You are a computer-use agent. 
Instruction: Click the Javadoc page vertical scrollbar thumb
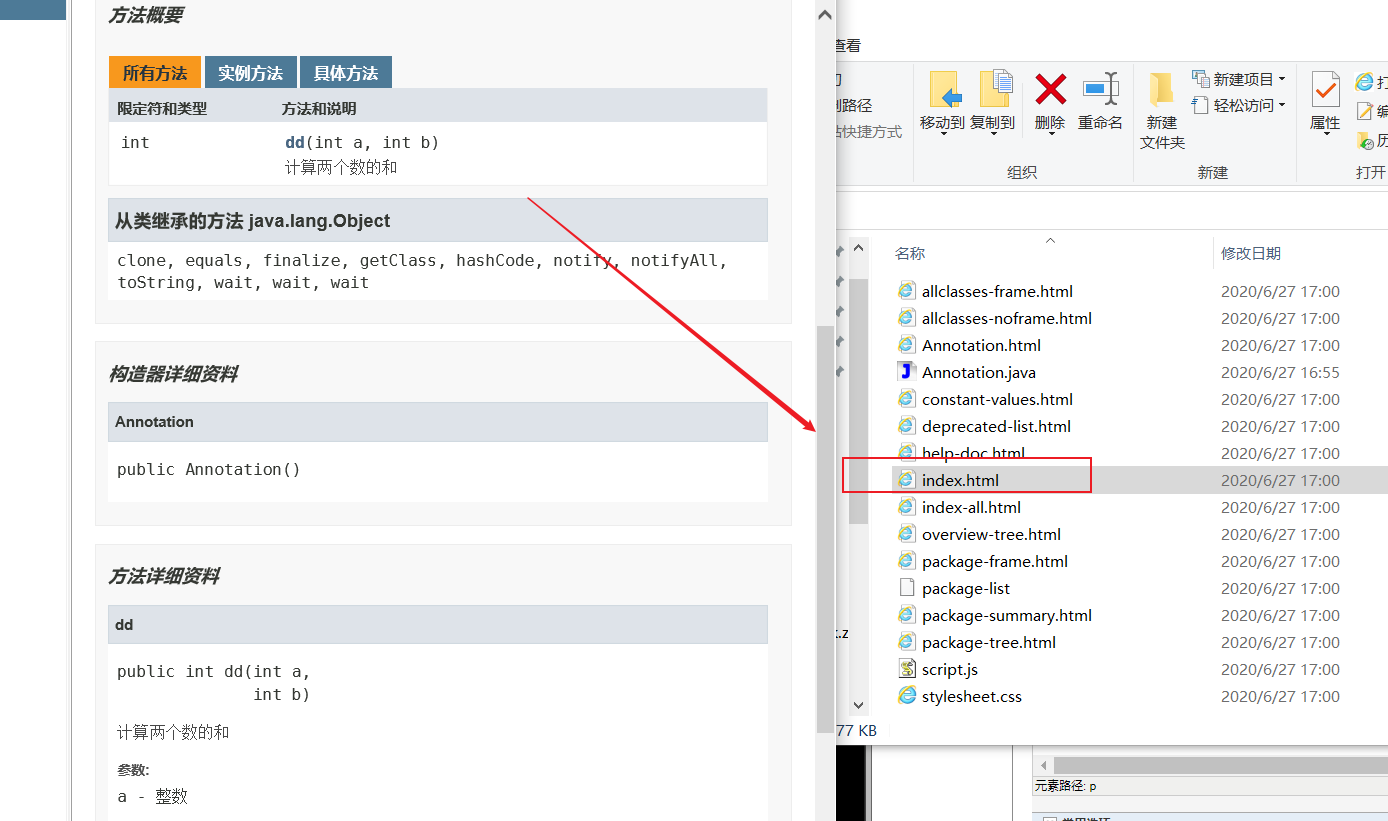tap(825, 528)
